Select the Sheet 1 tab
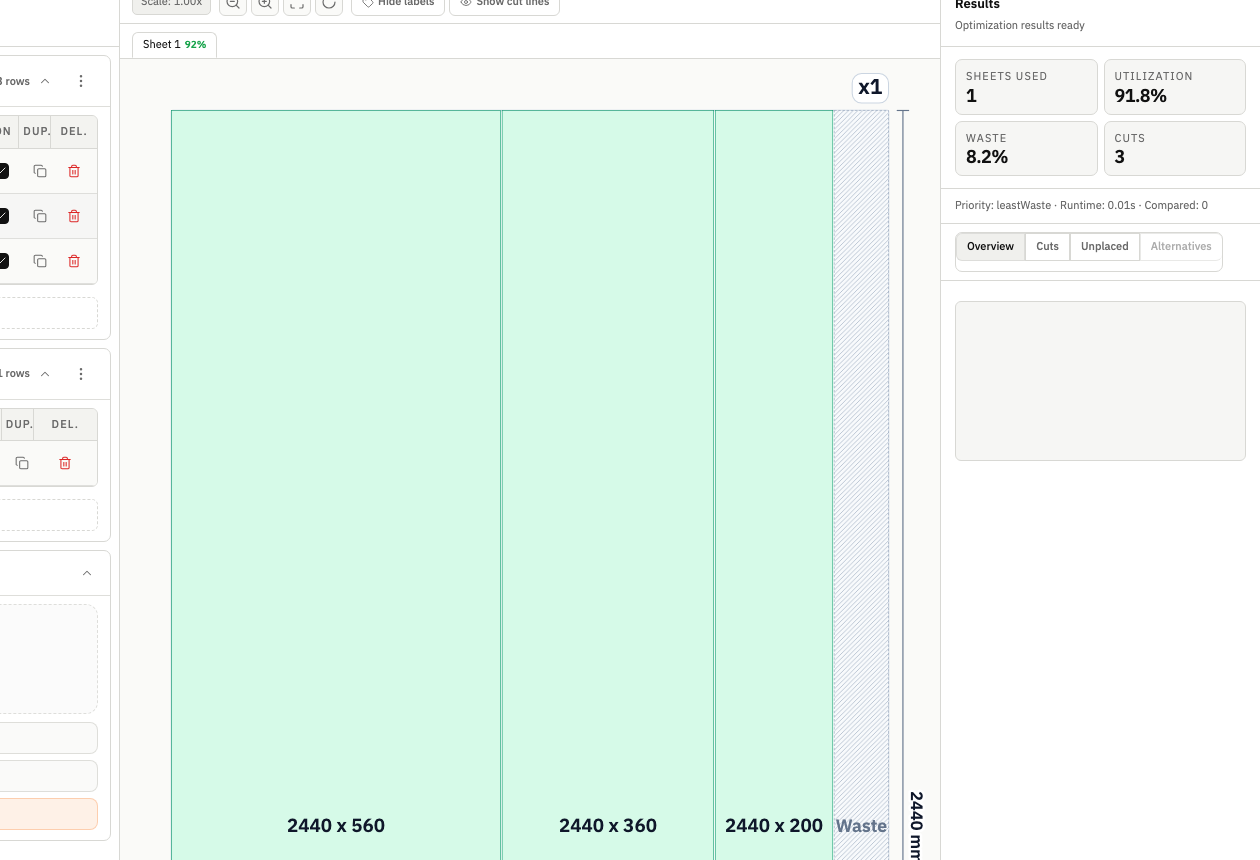 coord(174,44)
